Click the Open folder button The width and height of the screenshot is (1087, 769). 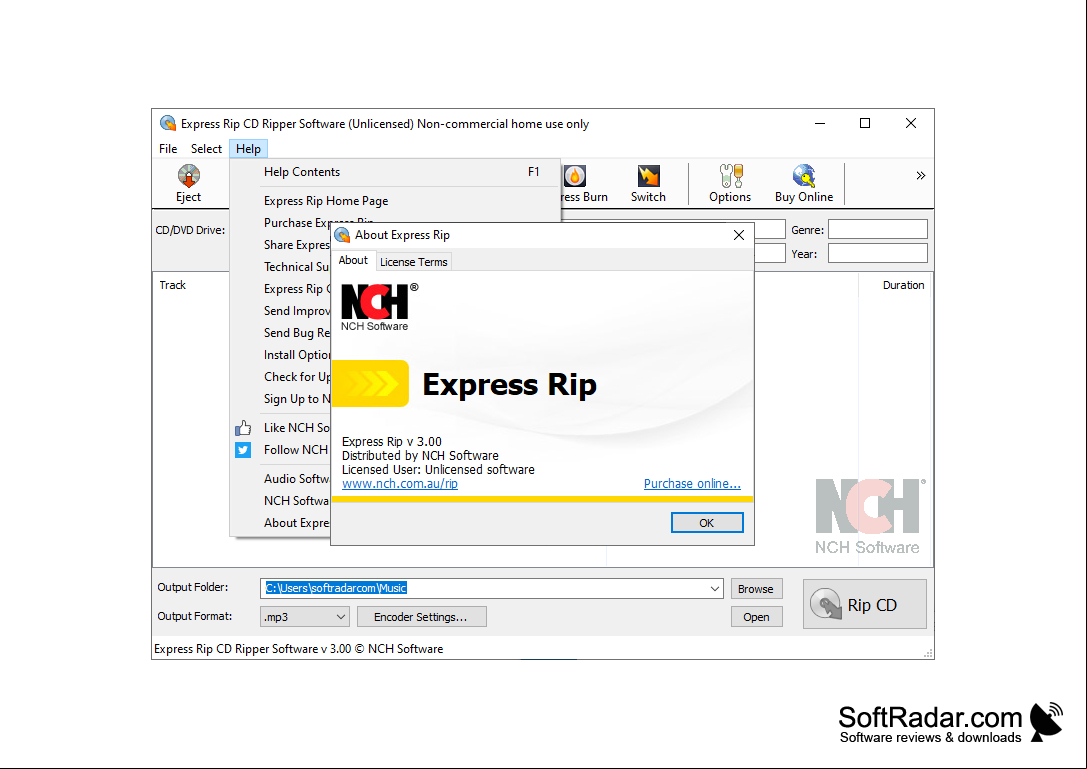(756, 616)
